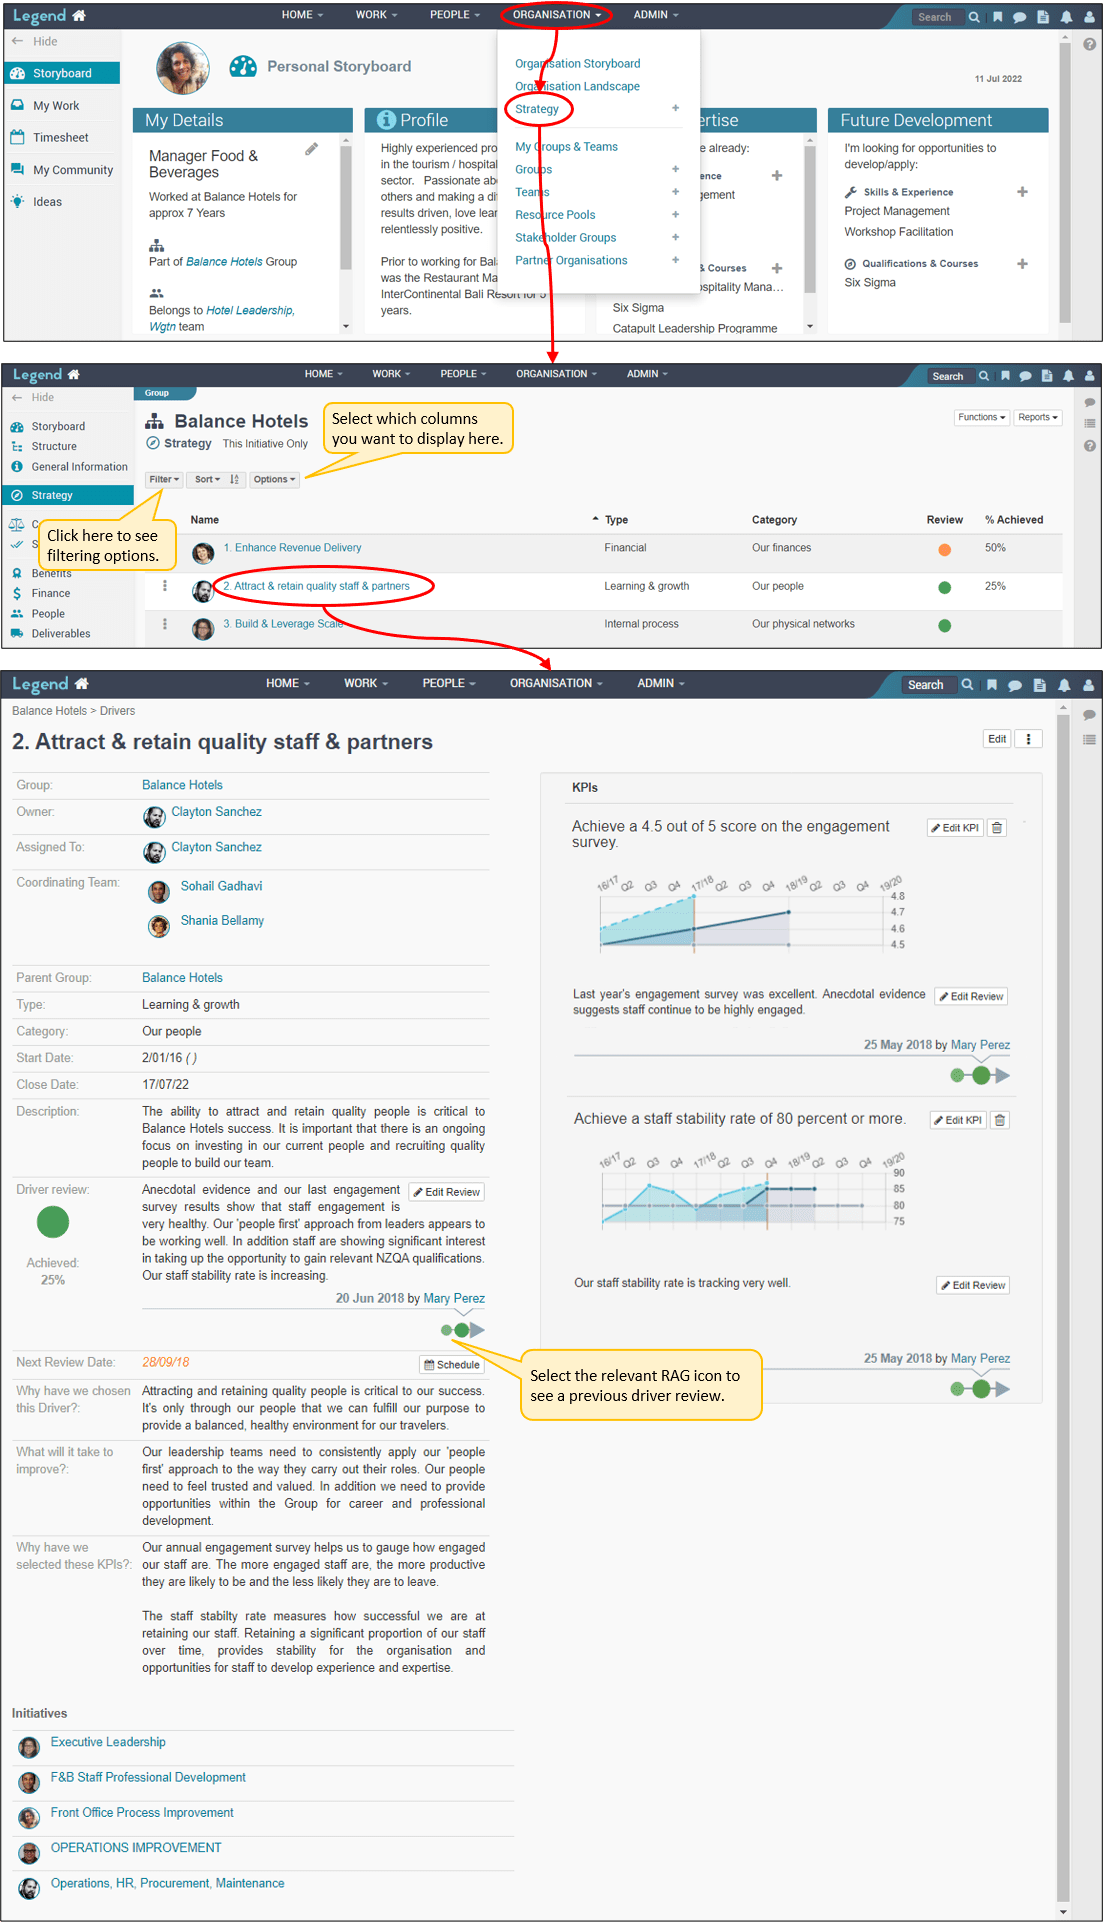Viewport: 1103px width, 1922px height.
Task: Delete the engagement survey KPI with the trash icon
Action: click(x=997, y=828)
